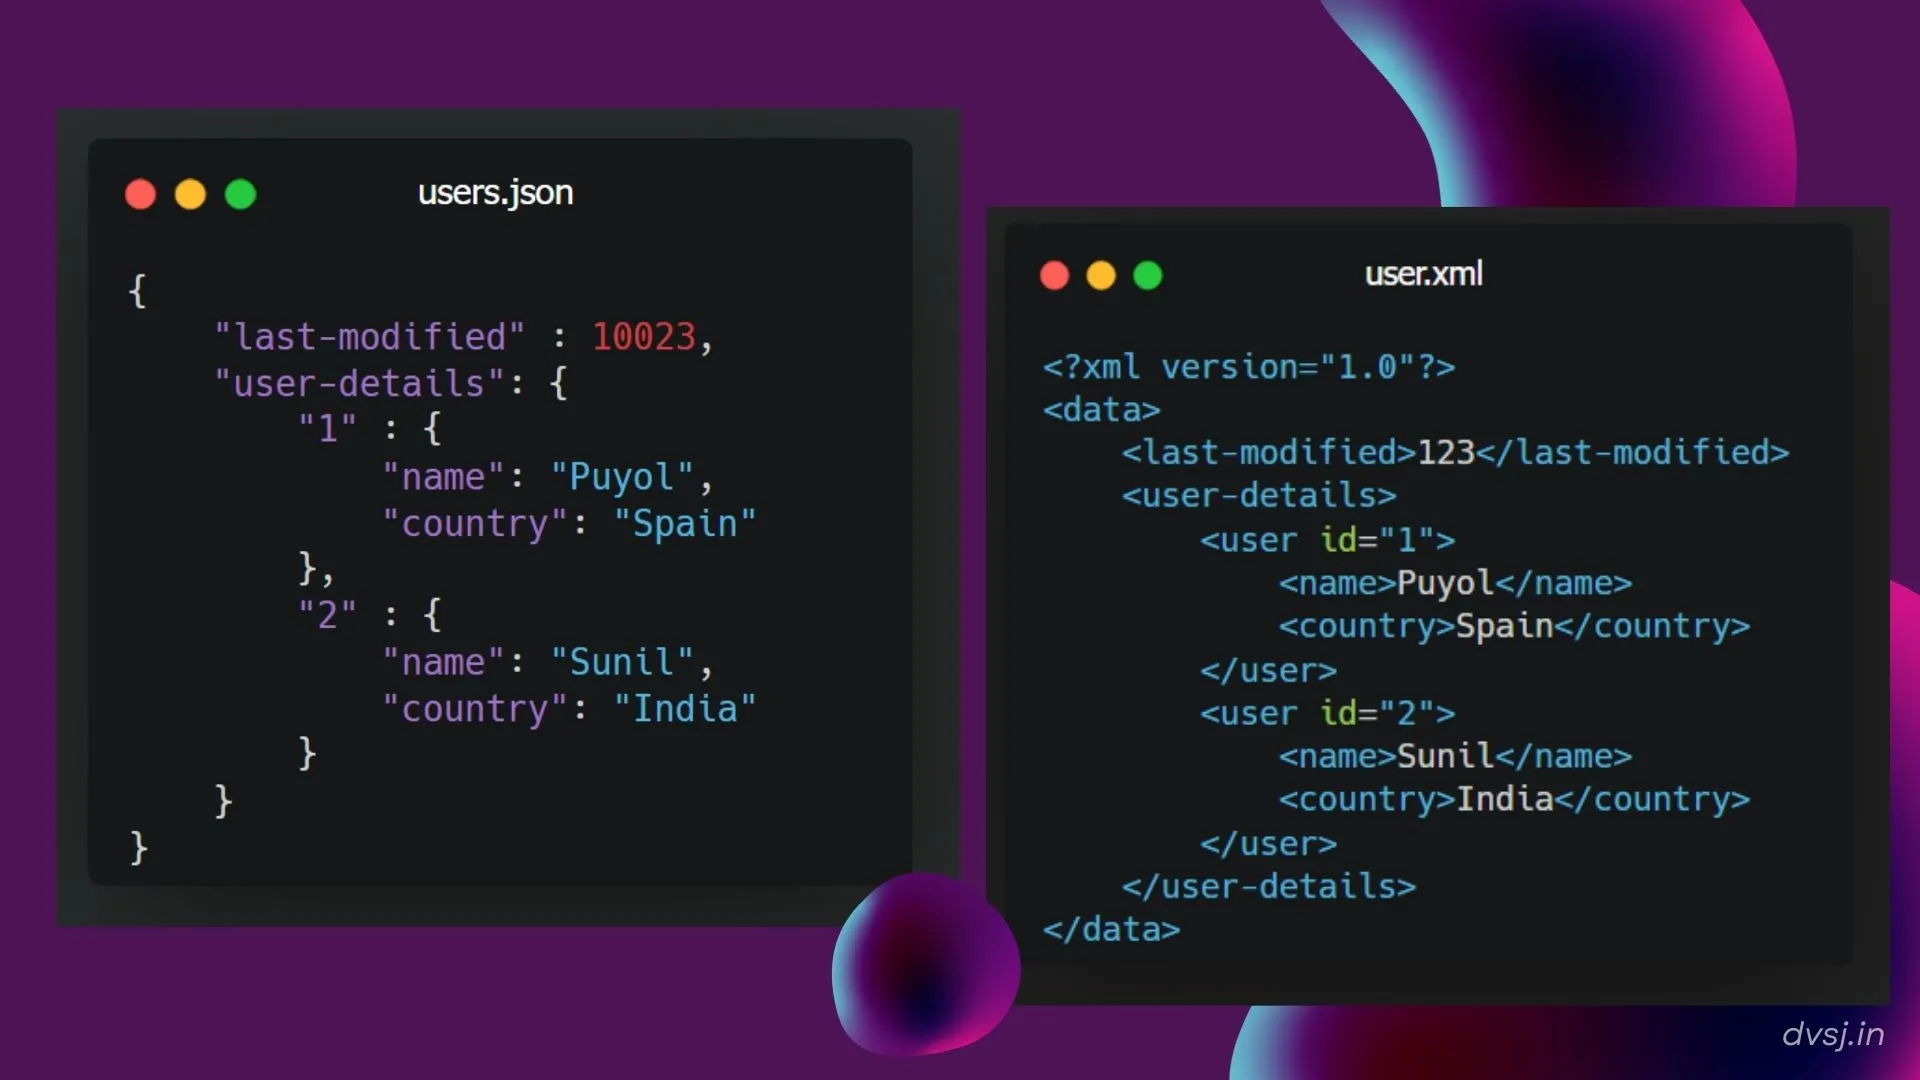
Task: Click the green zoom circle on user.xml window
Action: coord(1148,275)
